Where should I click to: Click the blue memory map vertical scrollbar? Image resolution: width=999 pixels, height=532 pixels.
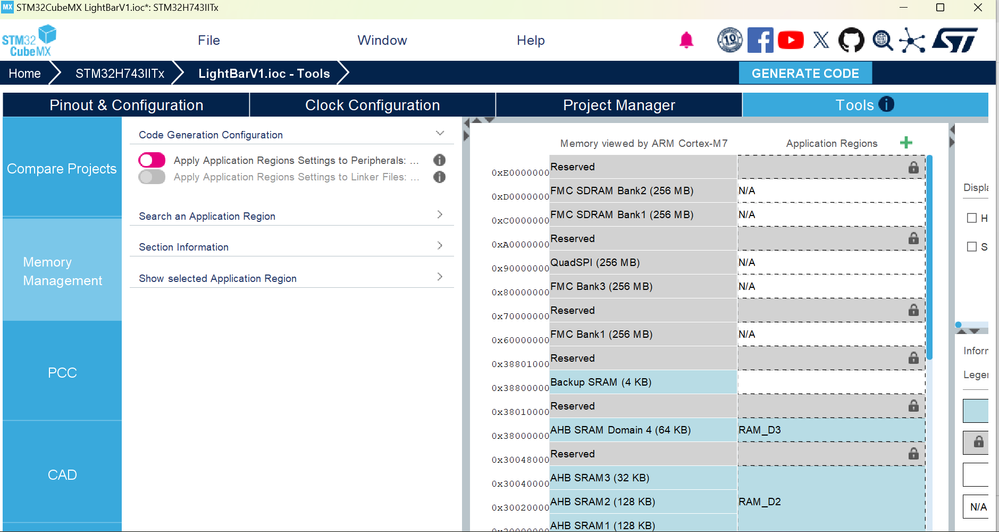(x=929, y=255)
